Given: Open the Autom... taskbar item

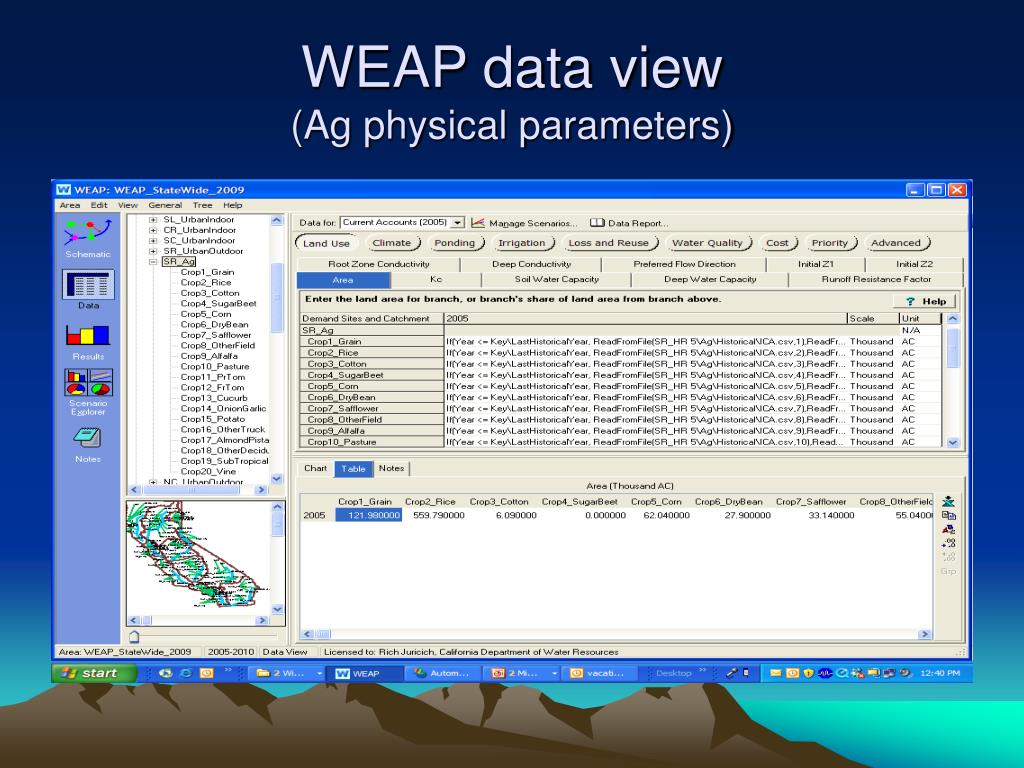Looking at the screenshot, I should coord(443,673).
